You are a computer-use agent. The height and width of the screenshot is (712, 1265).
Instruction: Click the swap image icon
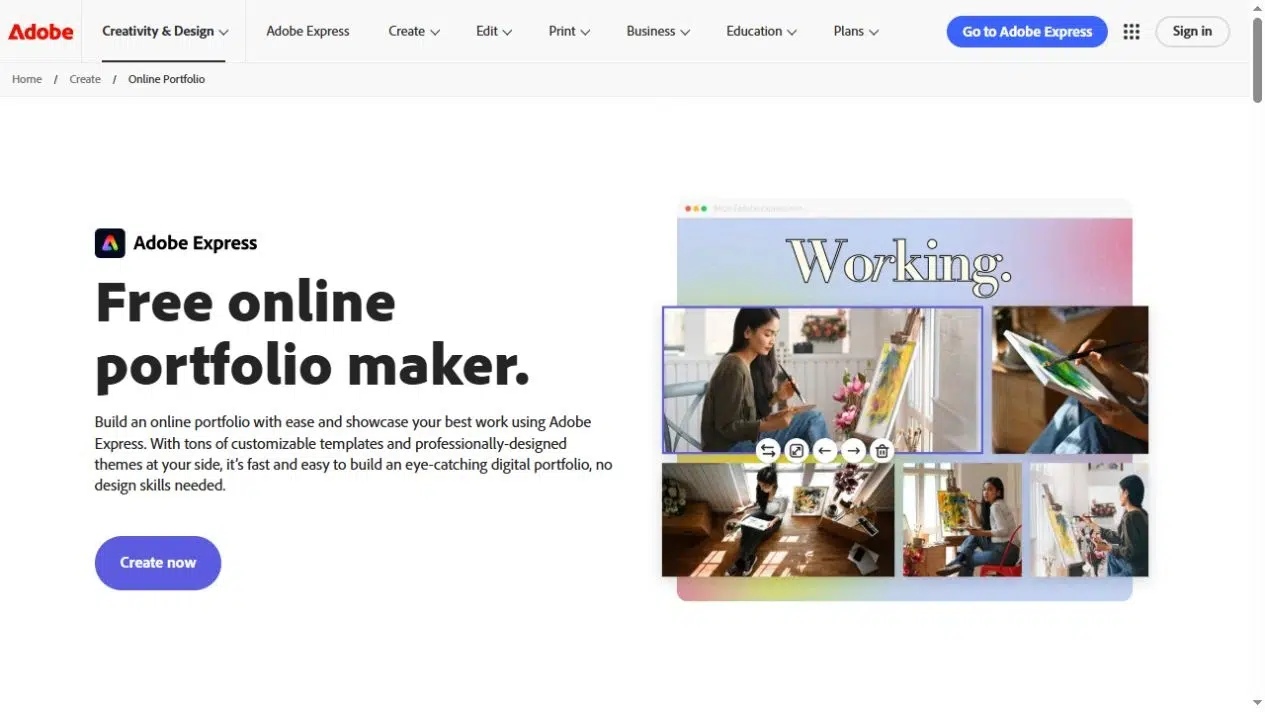[x=768, y=451]
